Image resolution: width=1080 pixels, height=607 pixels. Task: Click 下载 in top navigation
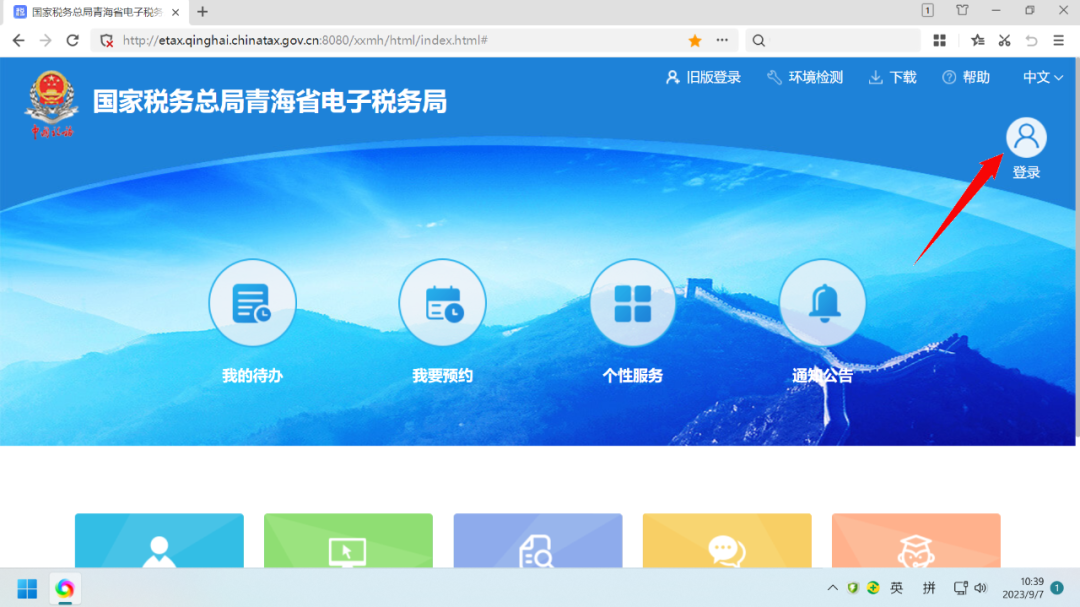pos(893,77)
